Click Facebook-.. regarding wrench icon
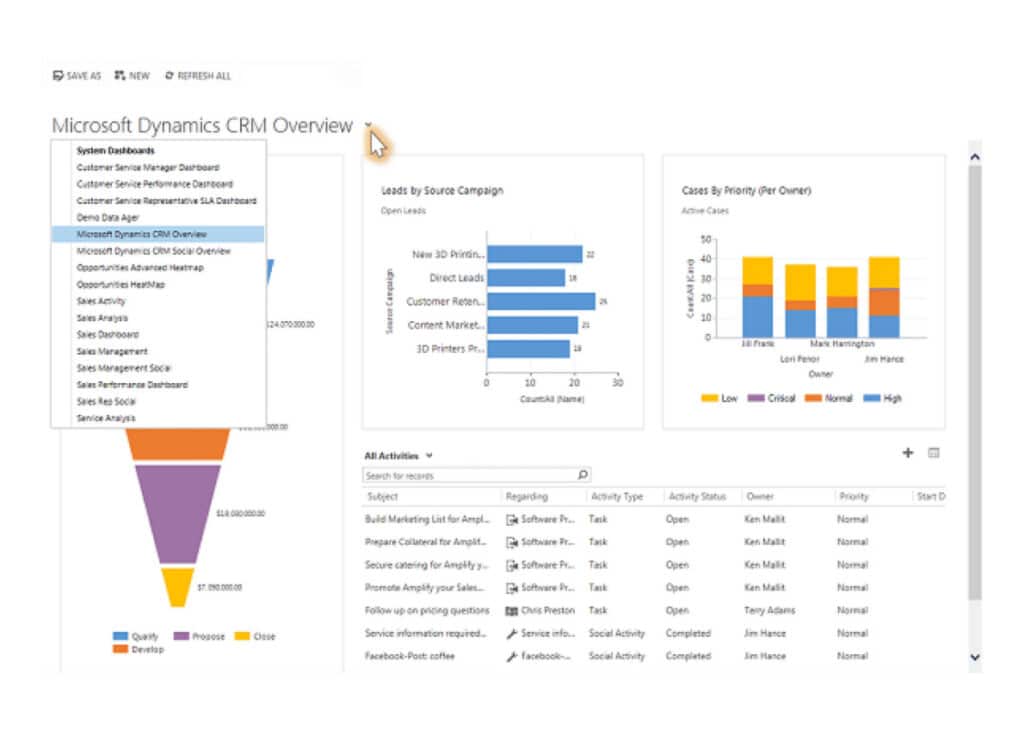Image resolution: width=1024 pixels, height=730 pixels. (x=512, y=657)
